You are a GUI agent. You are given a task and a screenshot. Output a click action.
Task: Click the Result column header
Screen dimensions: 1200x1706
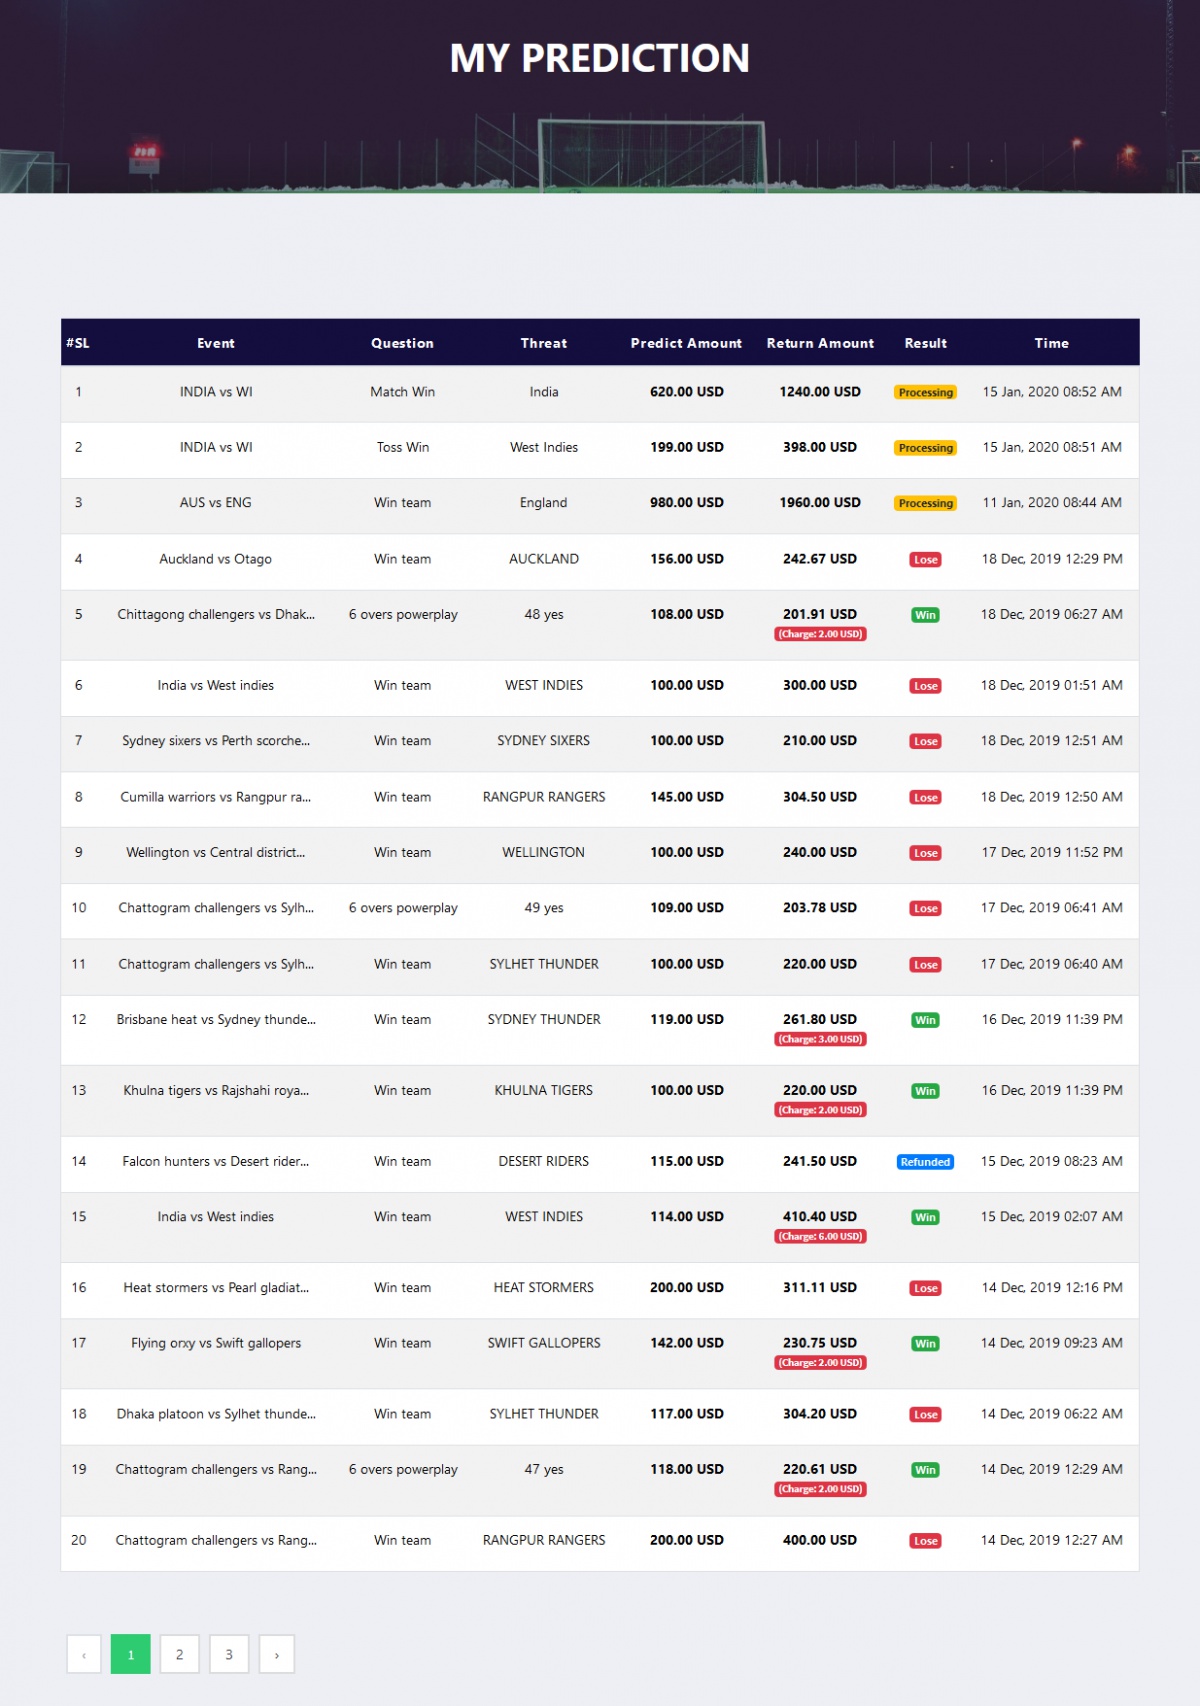click(925, 343)
